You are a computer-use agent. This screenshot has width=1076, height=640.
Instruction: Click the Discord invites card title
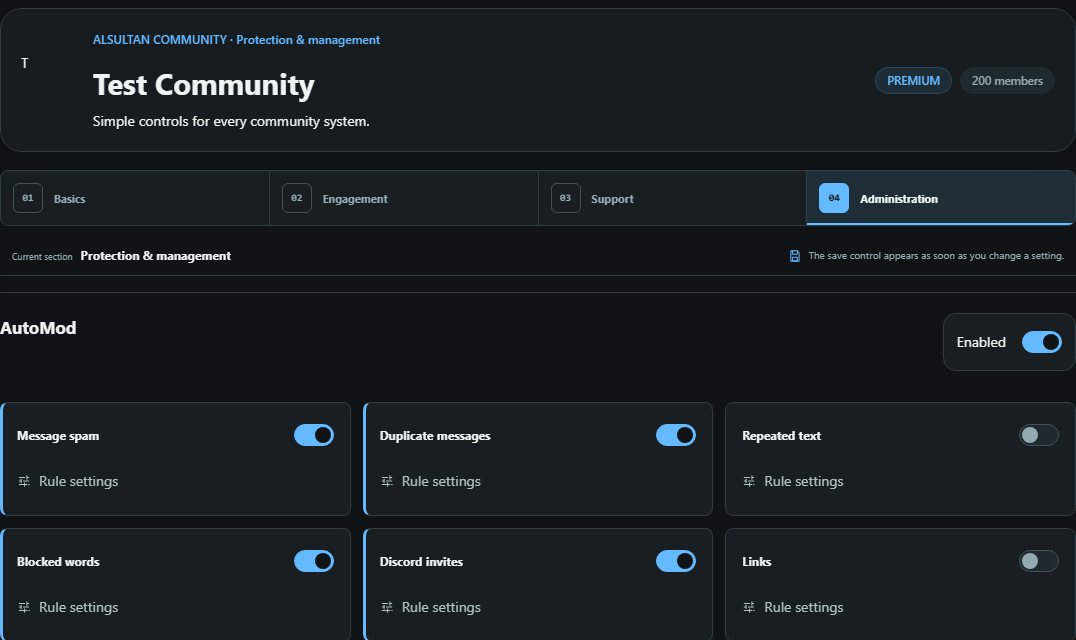421,562
